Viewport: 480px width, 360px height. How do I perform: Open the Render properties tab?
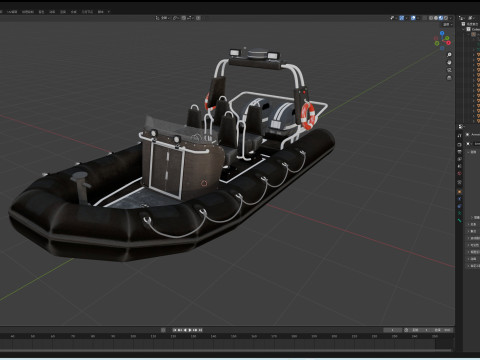460,144
